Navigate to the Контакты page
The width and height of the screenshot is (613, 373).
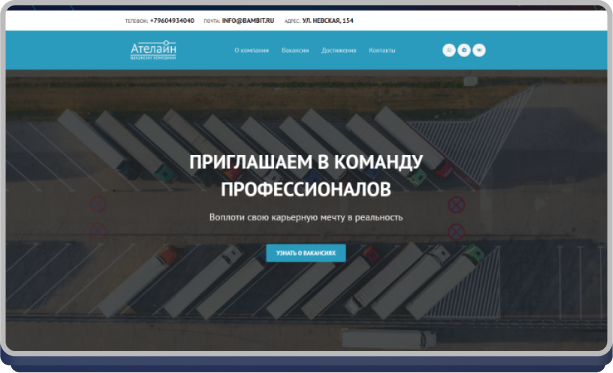pos(382,50)
